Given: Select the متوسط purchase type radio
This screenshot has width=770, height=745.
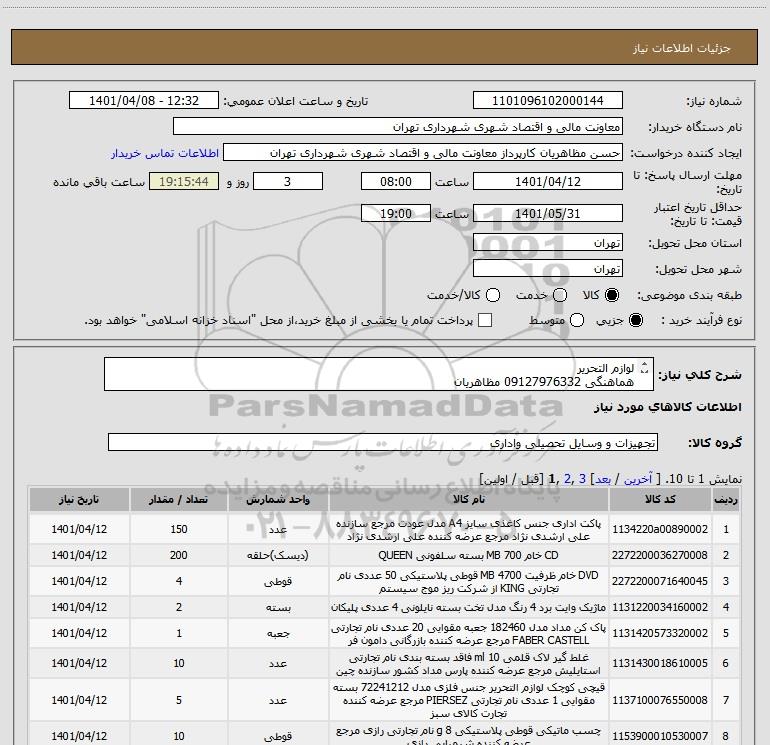Looking at the screenshot, I should 577,321.
